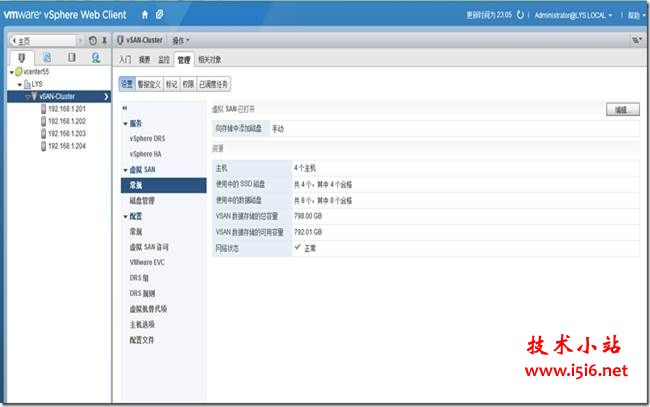Screen dimensions: 650x407
Task: Switch to the 相关对象 tab
Action: click(x=210, y=60)
